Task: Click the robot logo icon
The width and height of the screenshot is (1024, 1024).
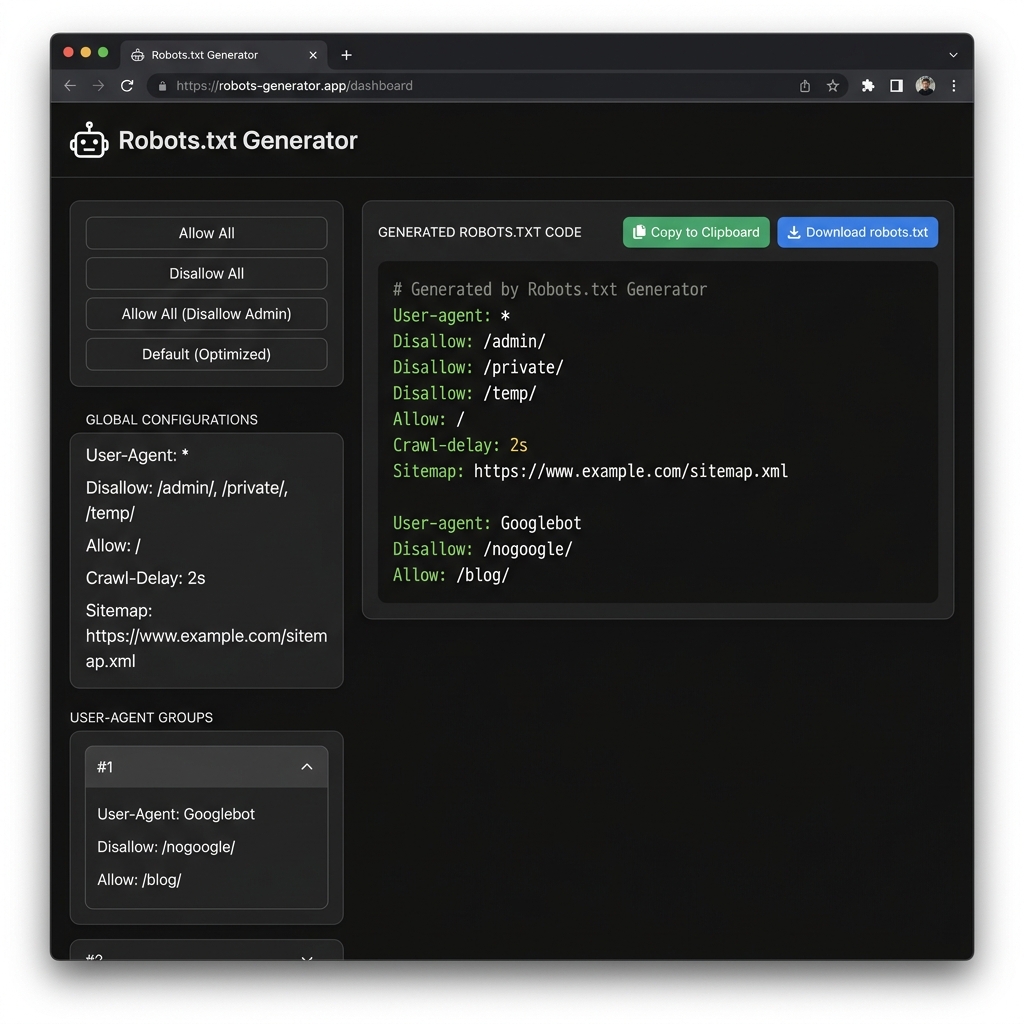Action: [x=89, y=140]
